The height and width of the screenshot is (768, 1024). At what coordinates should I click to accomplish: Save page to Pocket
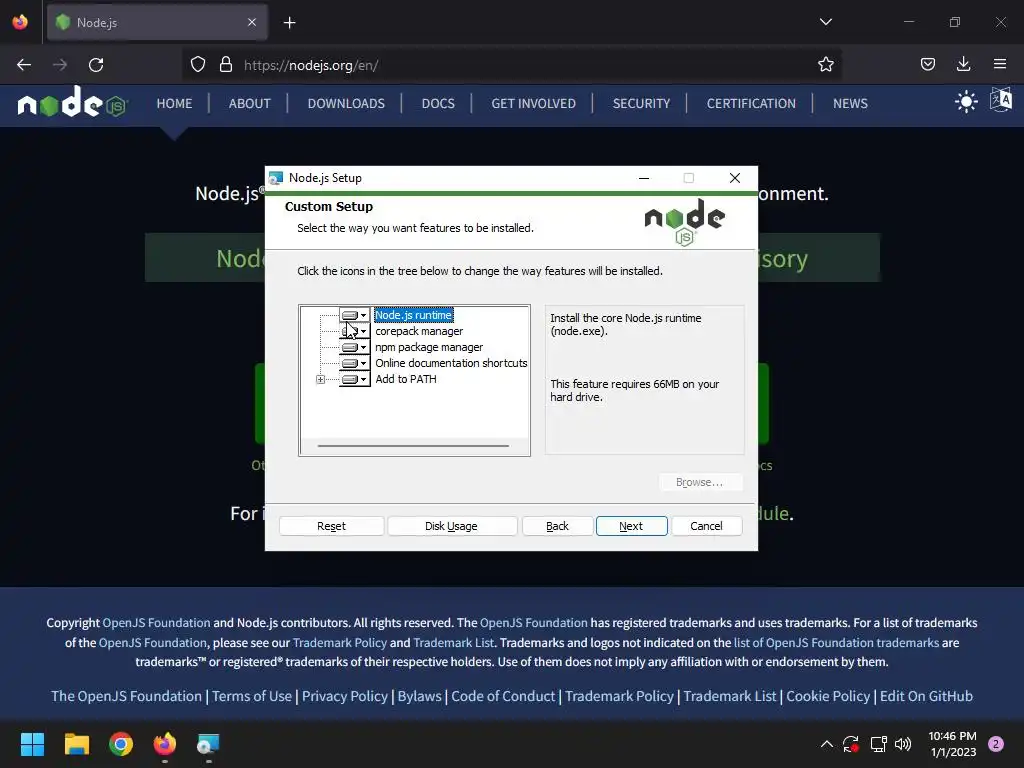[928, 65]
